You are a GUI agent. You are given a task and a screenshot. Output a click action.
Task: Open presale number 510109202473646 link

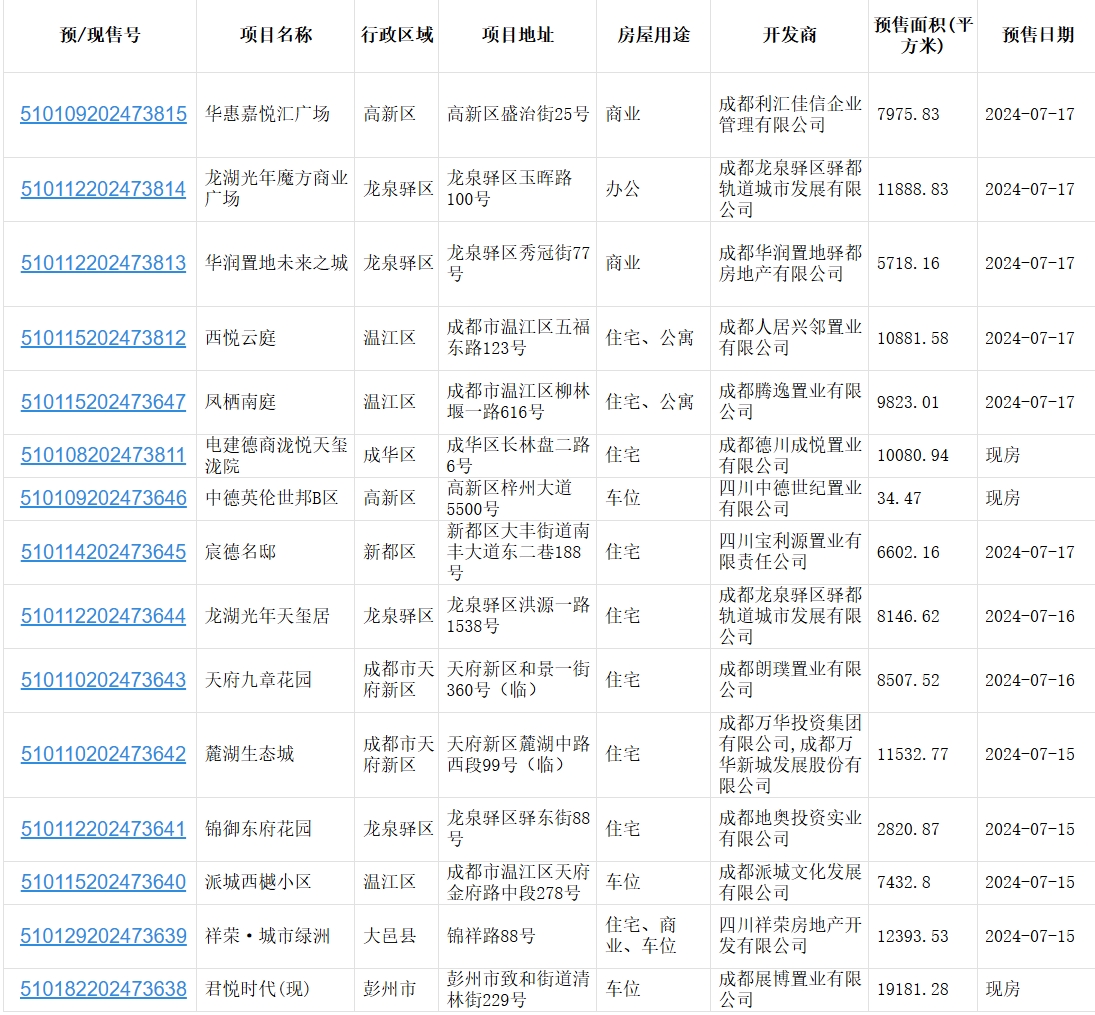pos(103,498)
